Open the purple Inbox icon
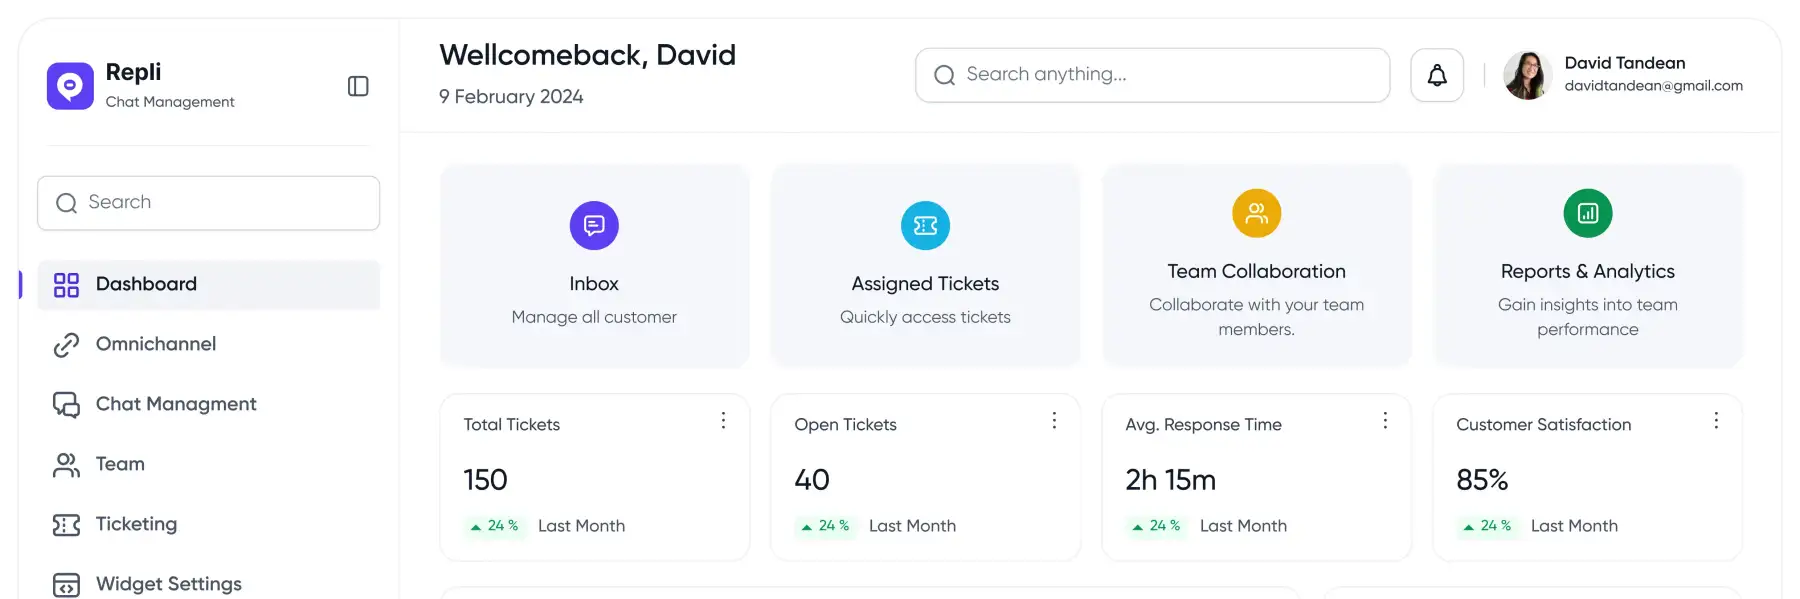The image size is (1800, 599). (x=594, y=226)
